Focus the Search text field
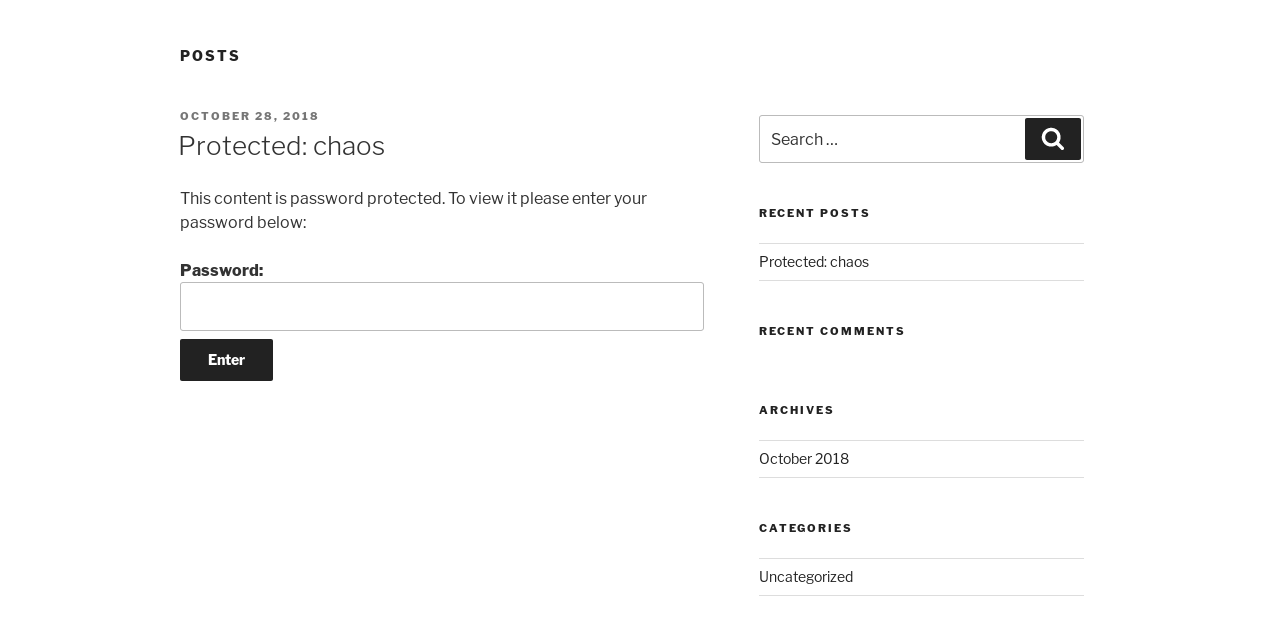This screenshot has height=642, width=1263. pyautogui.click(x=890, y=139)
